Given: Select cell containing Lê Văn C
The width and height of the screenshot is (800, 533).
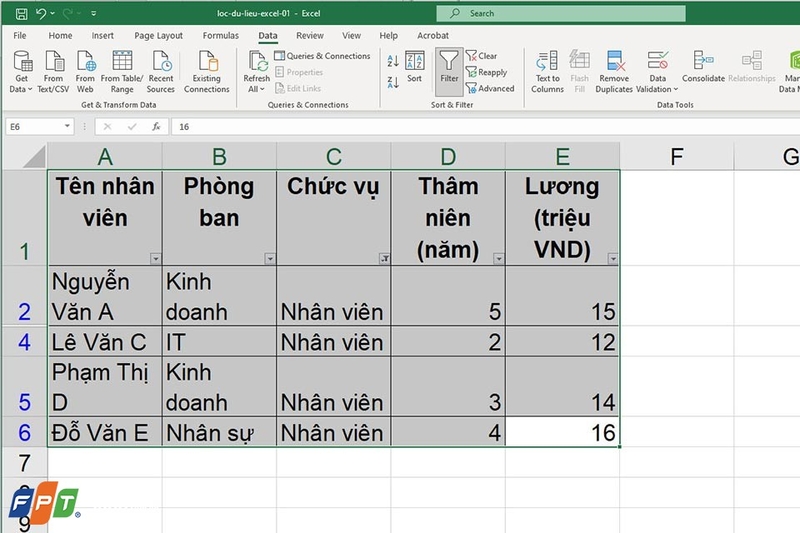Looking at the screenshot, I should click(x=105, y=341).
